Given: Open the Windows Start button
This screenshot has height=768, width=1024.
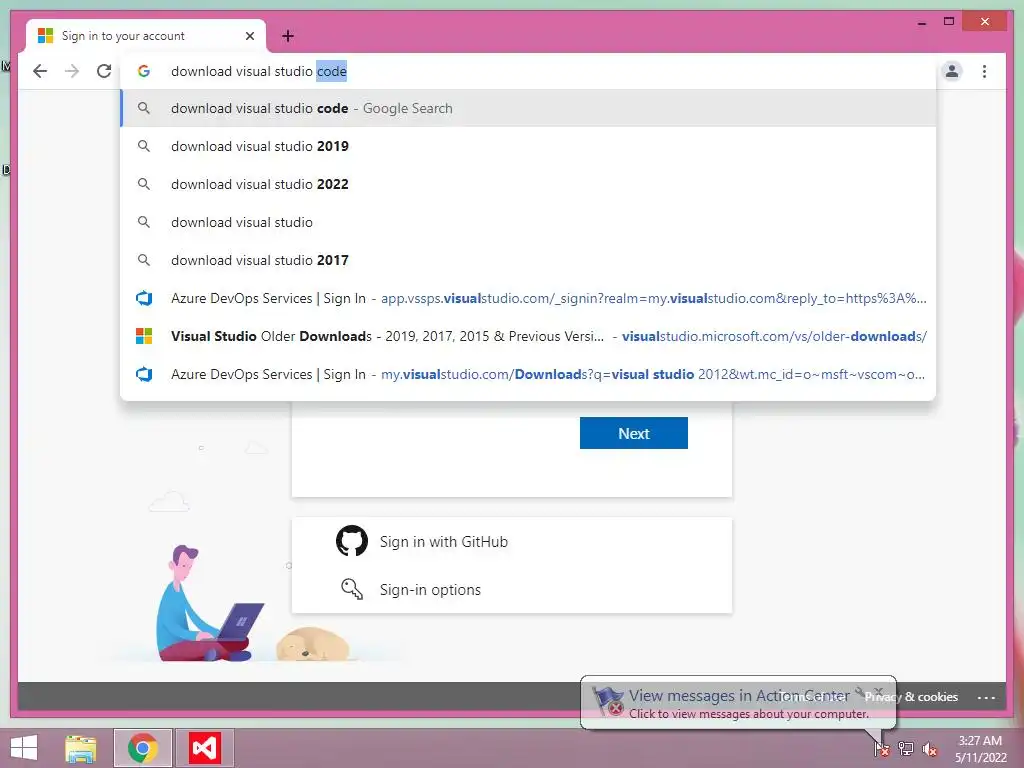Looking at the screenshot, I should [x=24, y=748].
